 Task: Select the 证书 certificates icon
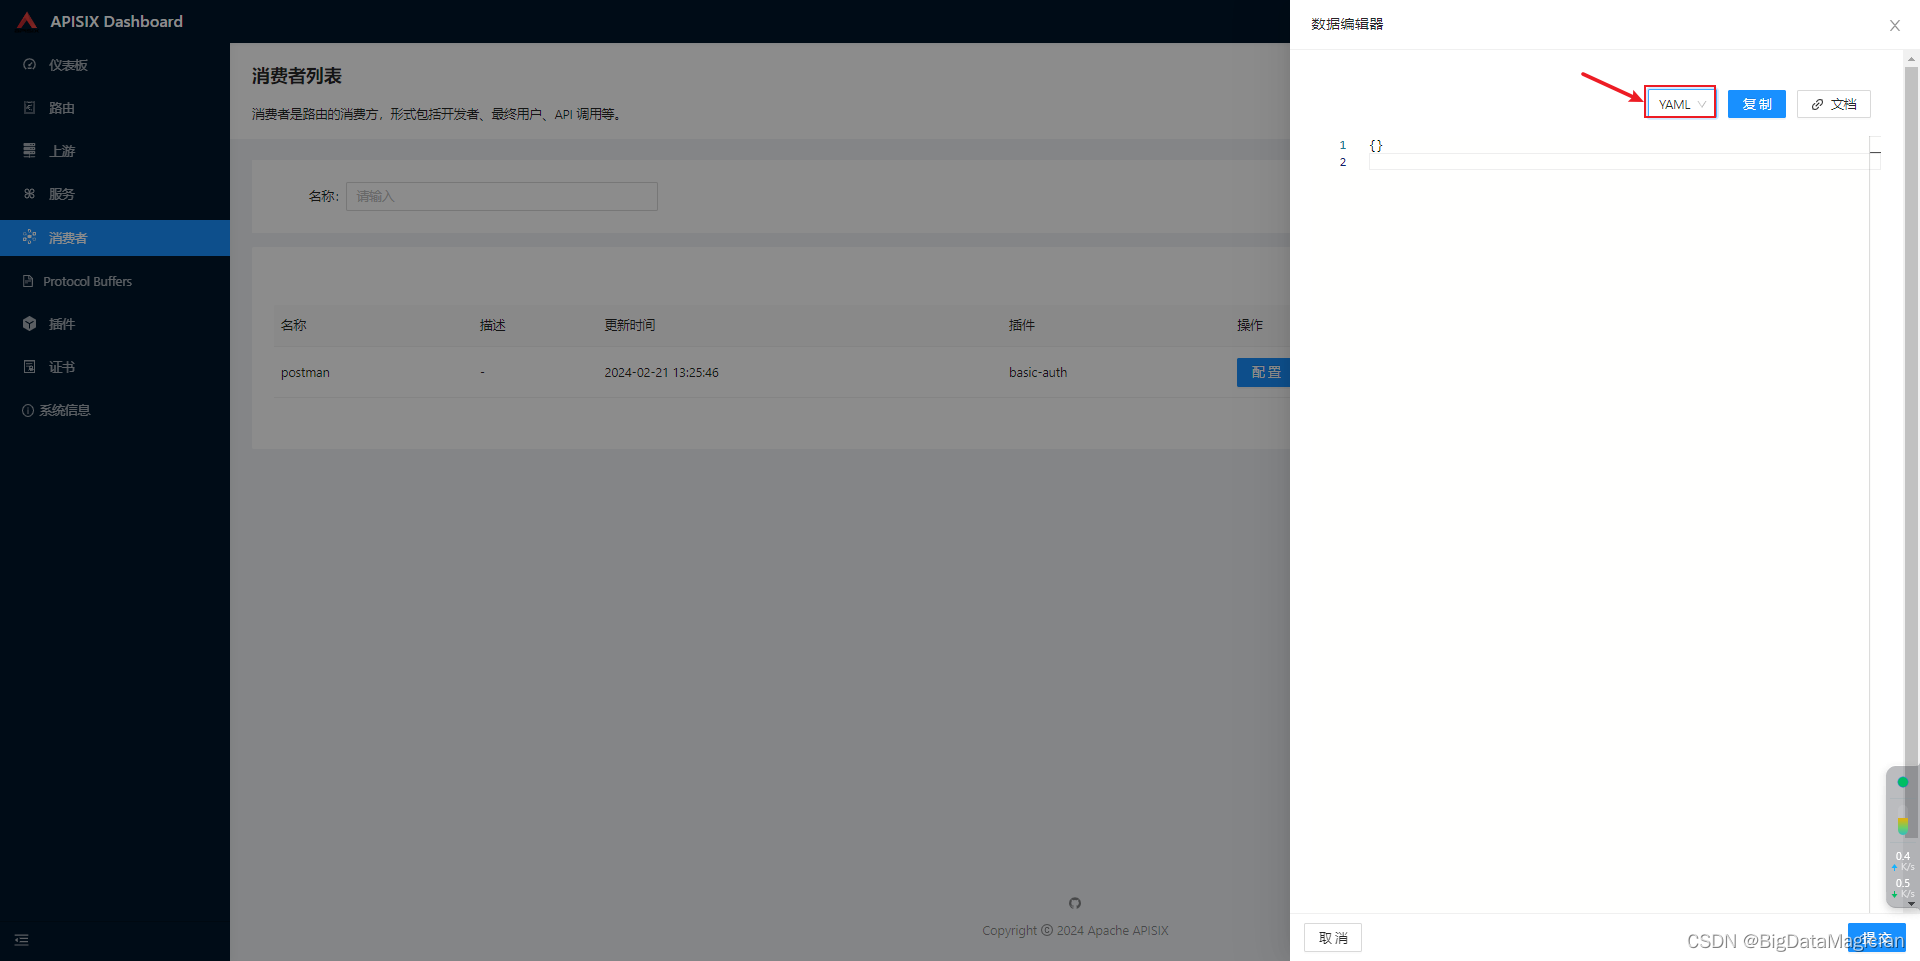[x=28, y=366]
